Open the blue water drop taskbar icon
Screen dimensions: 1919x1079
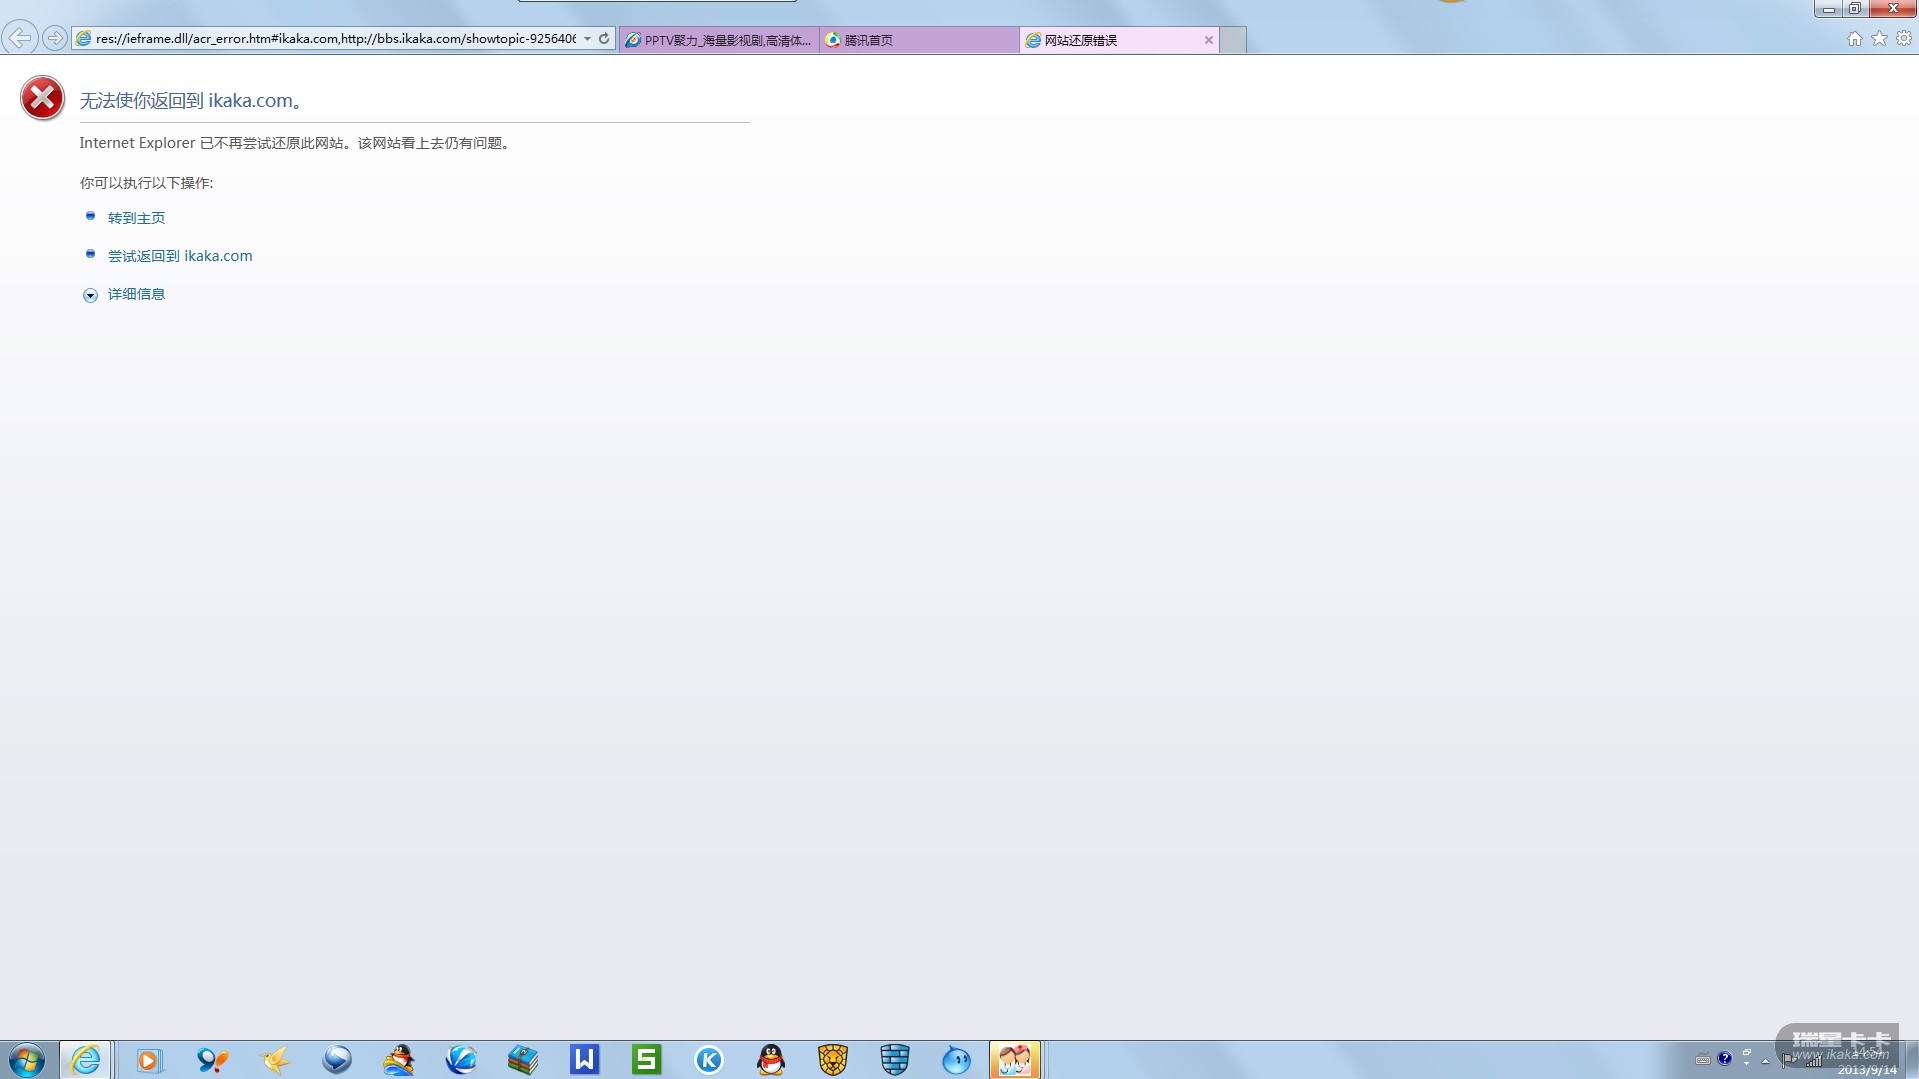(x=957, y=1059)
